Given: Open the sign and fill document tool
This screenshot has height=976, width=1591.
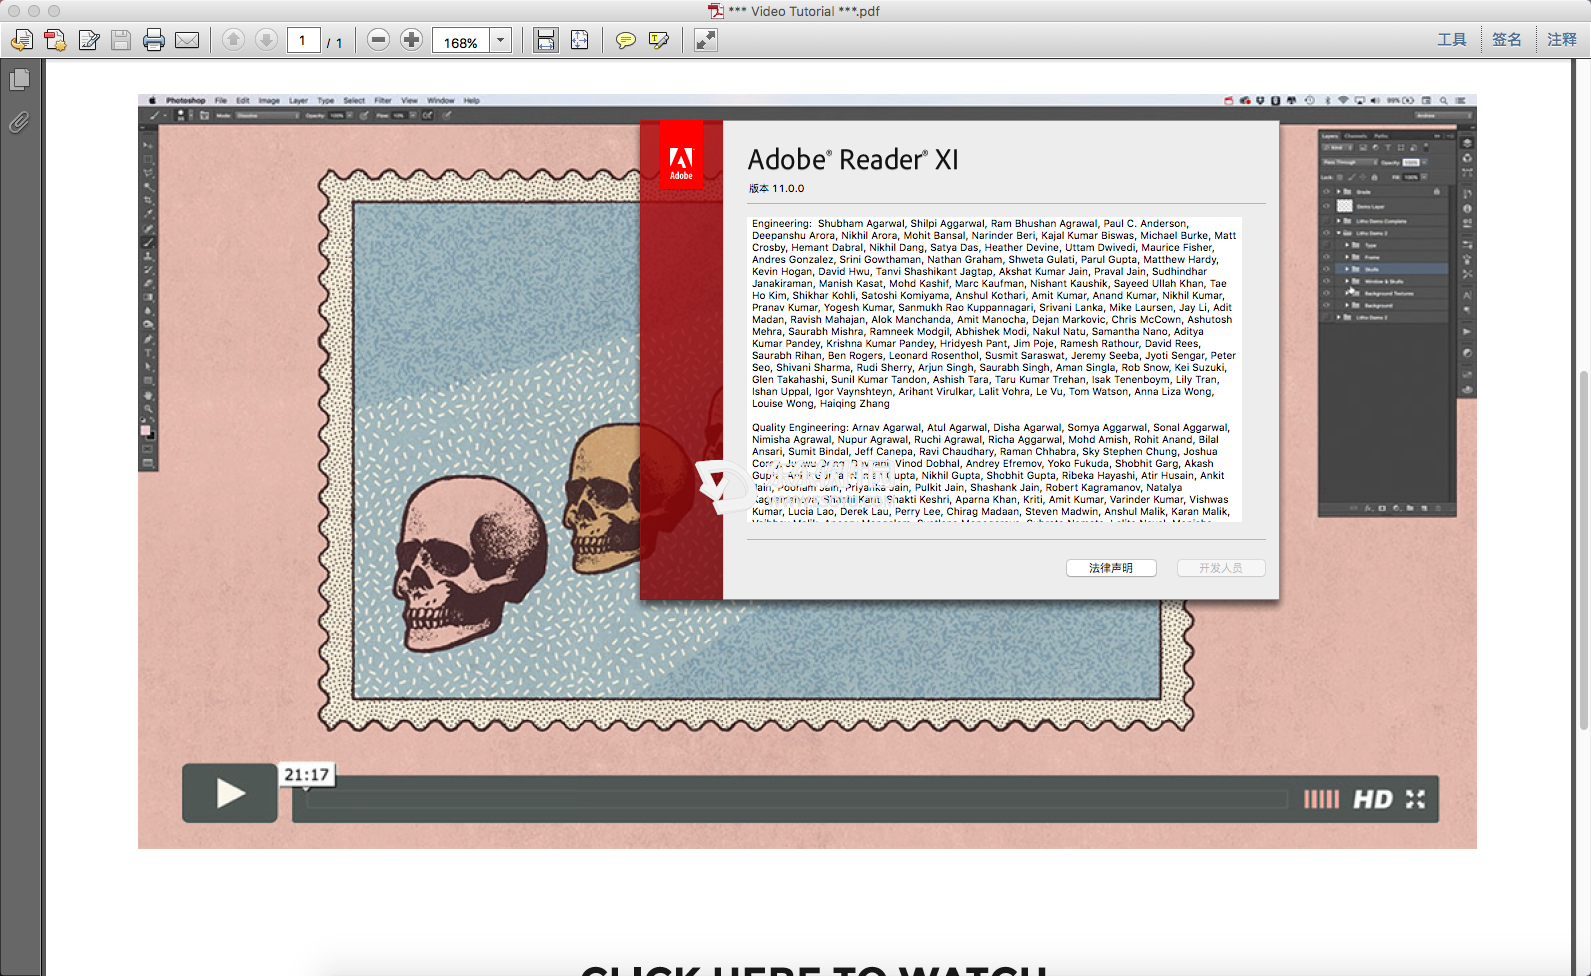Looking at the screenshot, I should pyautogui.click(x=89, y=40).
